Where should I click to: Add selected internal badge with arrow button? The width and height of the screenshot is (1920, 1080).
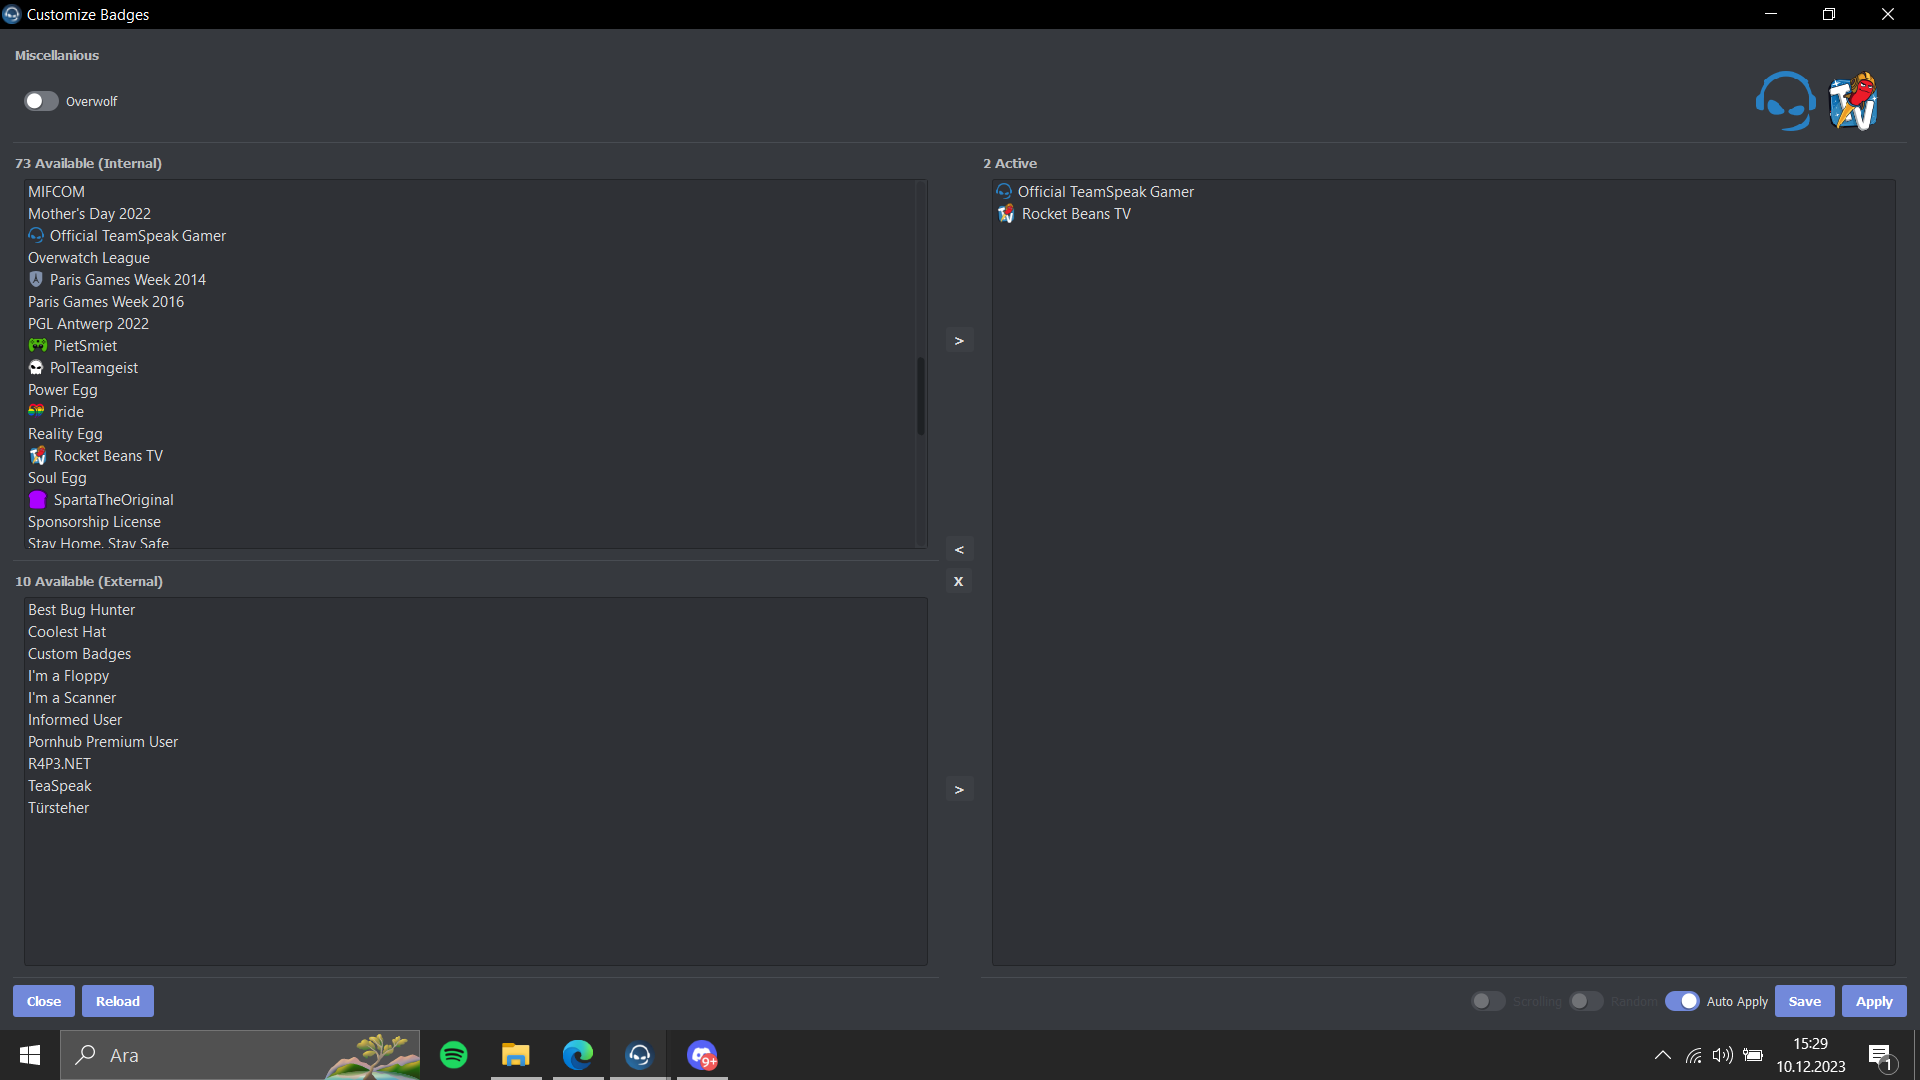pos(959,340)
